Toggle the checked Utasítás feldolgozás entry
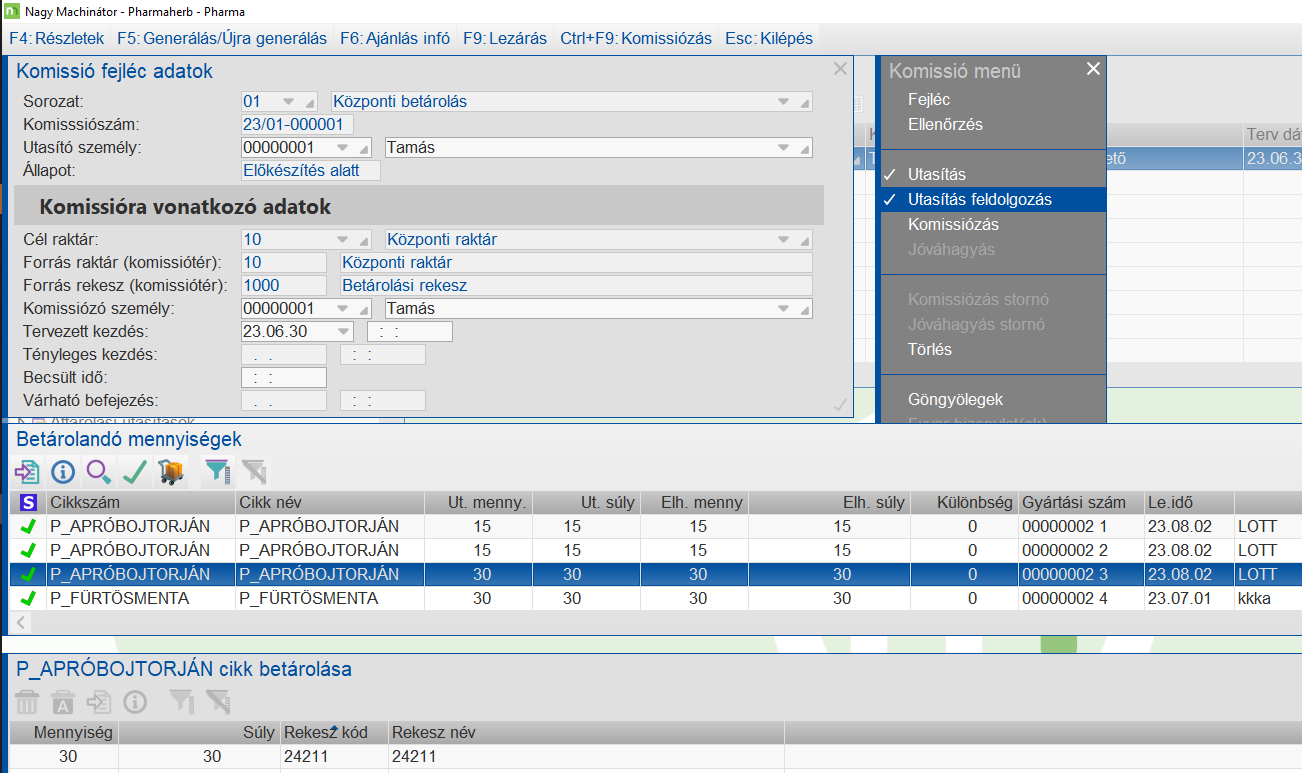 click(x=979, y=199)
